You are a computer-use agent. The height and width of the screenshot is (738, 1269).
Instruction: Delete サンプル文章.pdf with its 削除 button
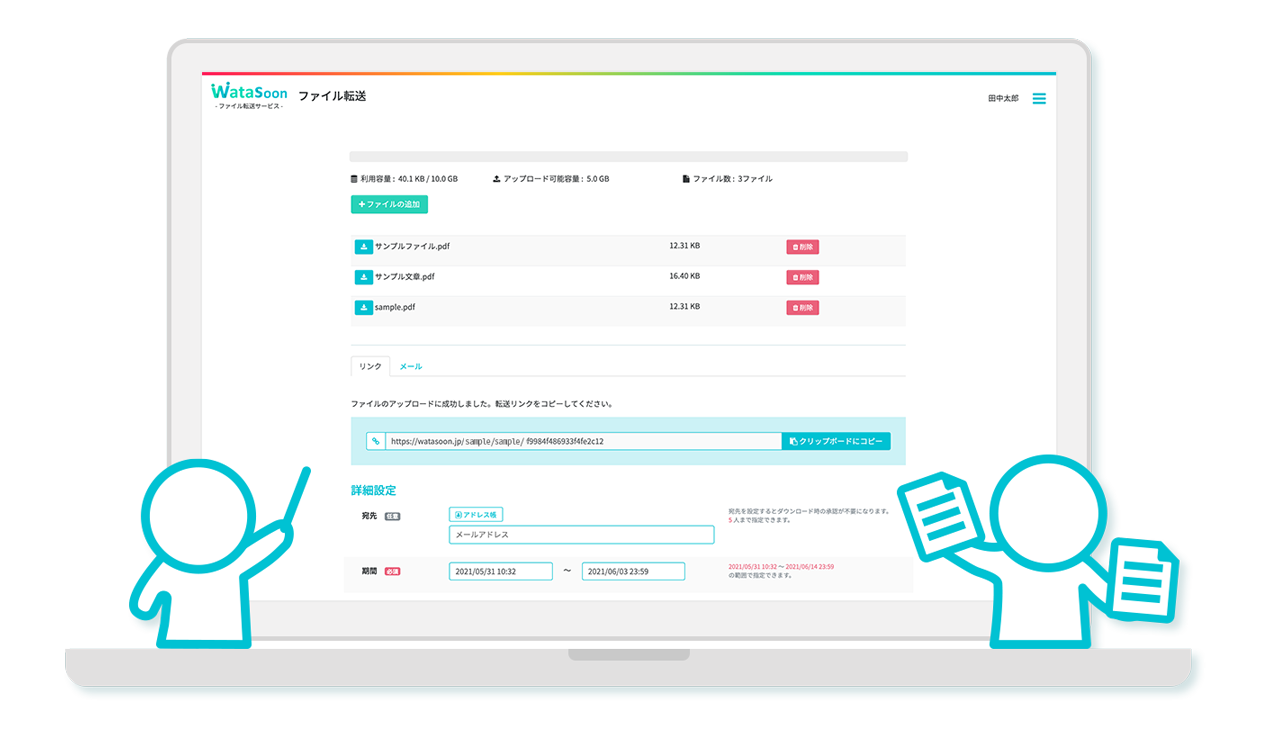coord(802,277)
